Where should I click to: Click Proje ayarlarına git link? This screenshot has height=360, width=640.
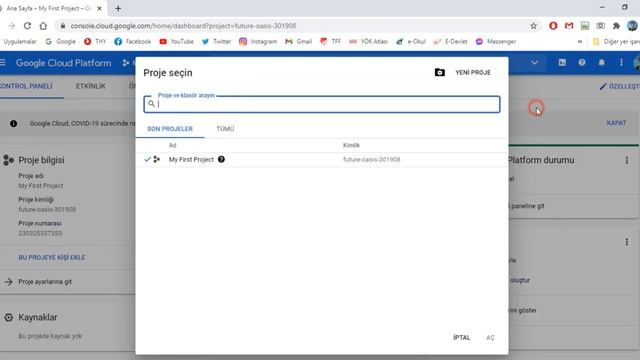point(45,282)
